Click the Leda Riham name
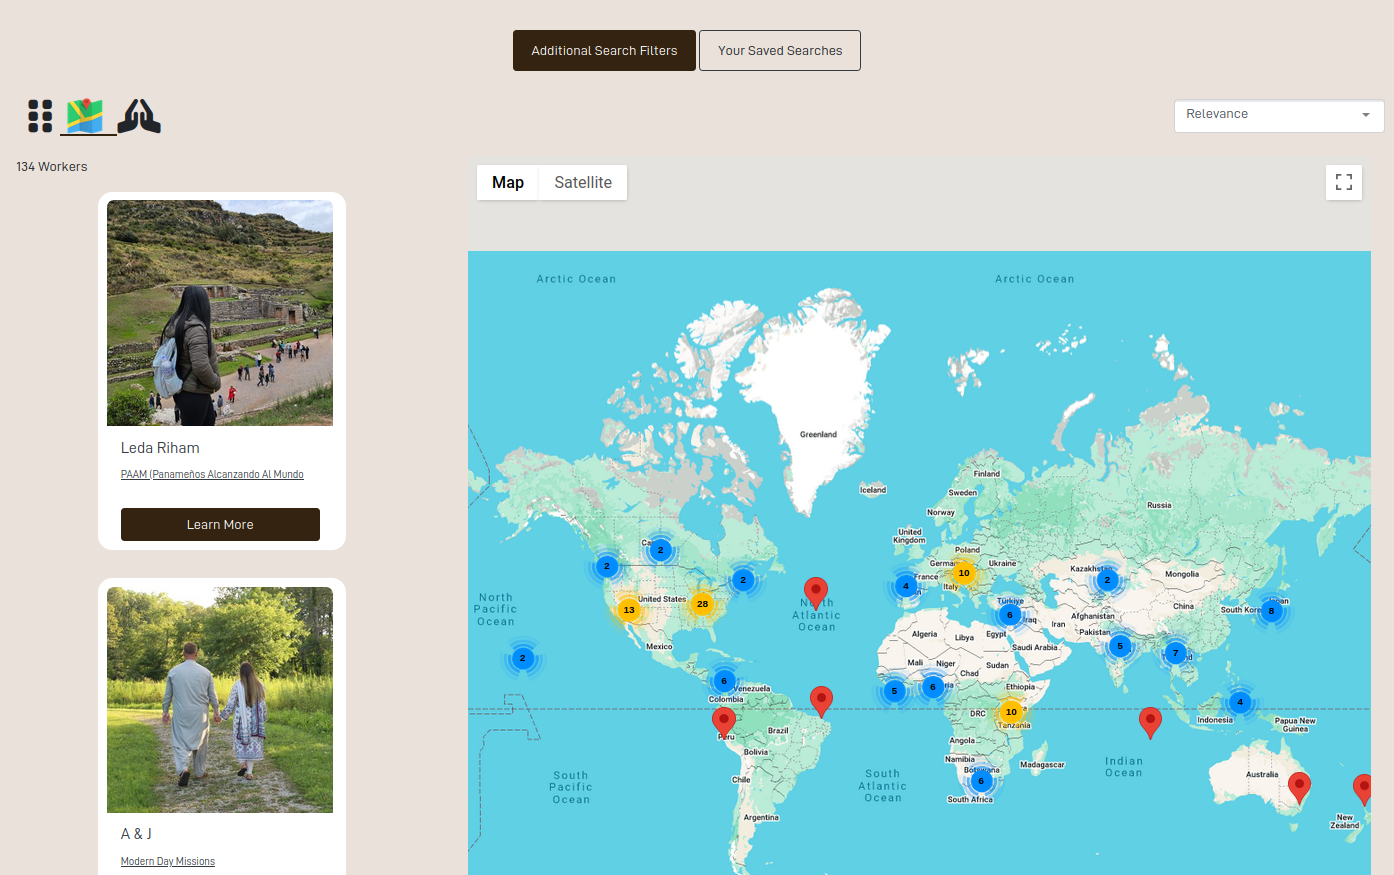The width and height of the screenshot is (1394, 875). (x=160, y=448)
